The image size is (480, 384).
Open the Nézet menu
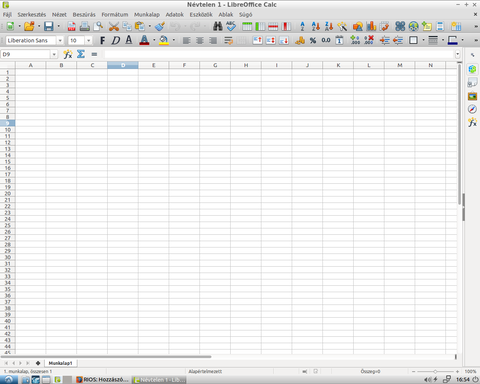(59, 14)
